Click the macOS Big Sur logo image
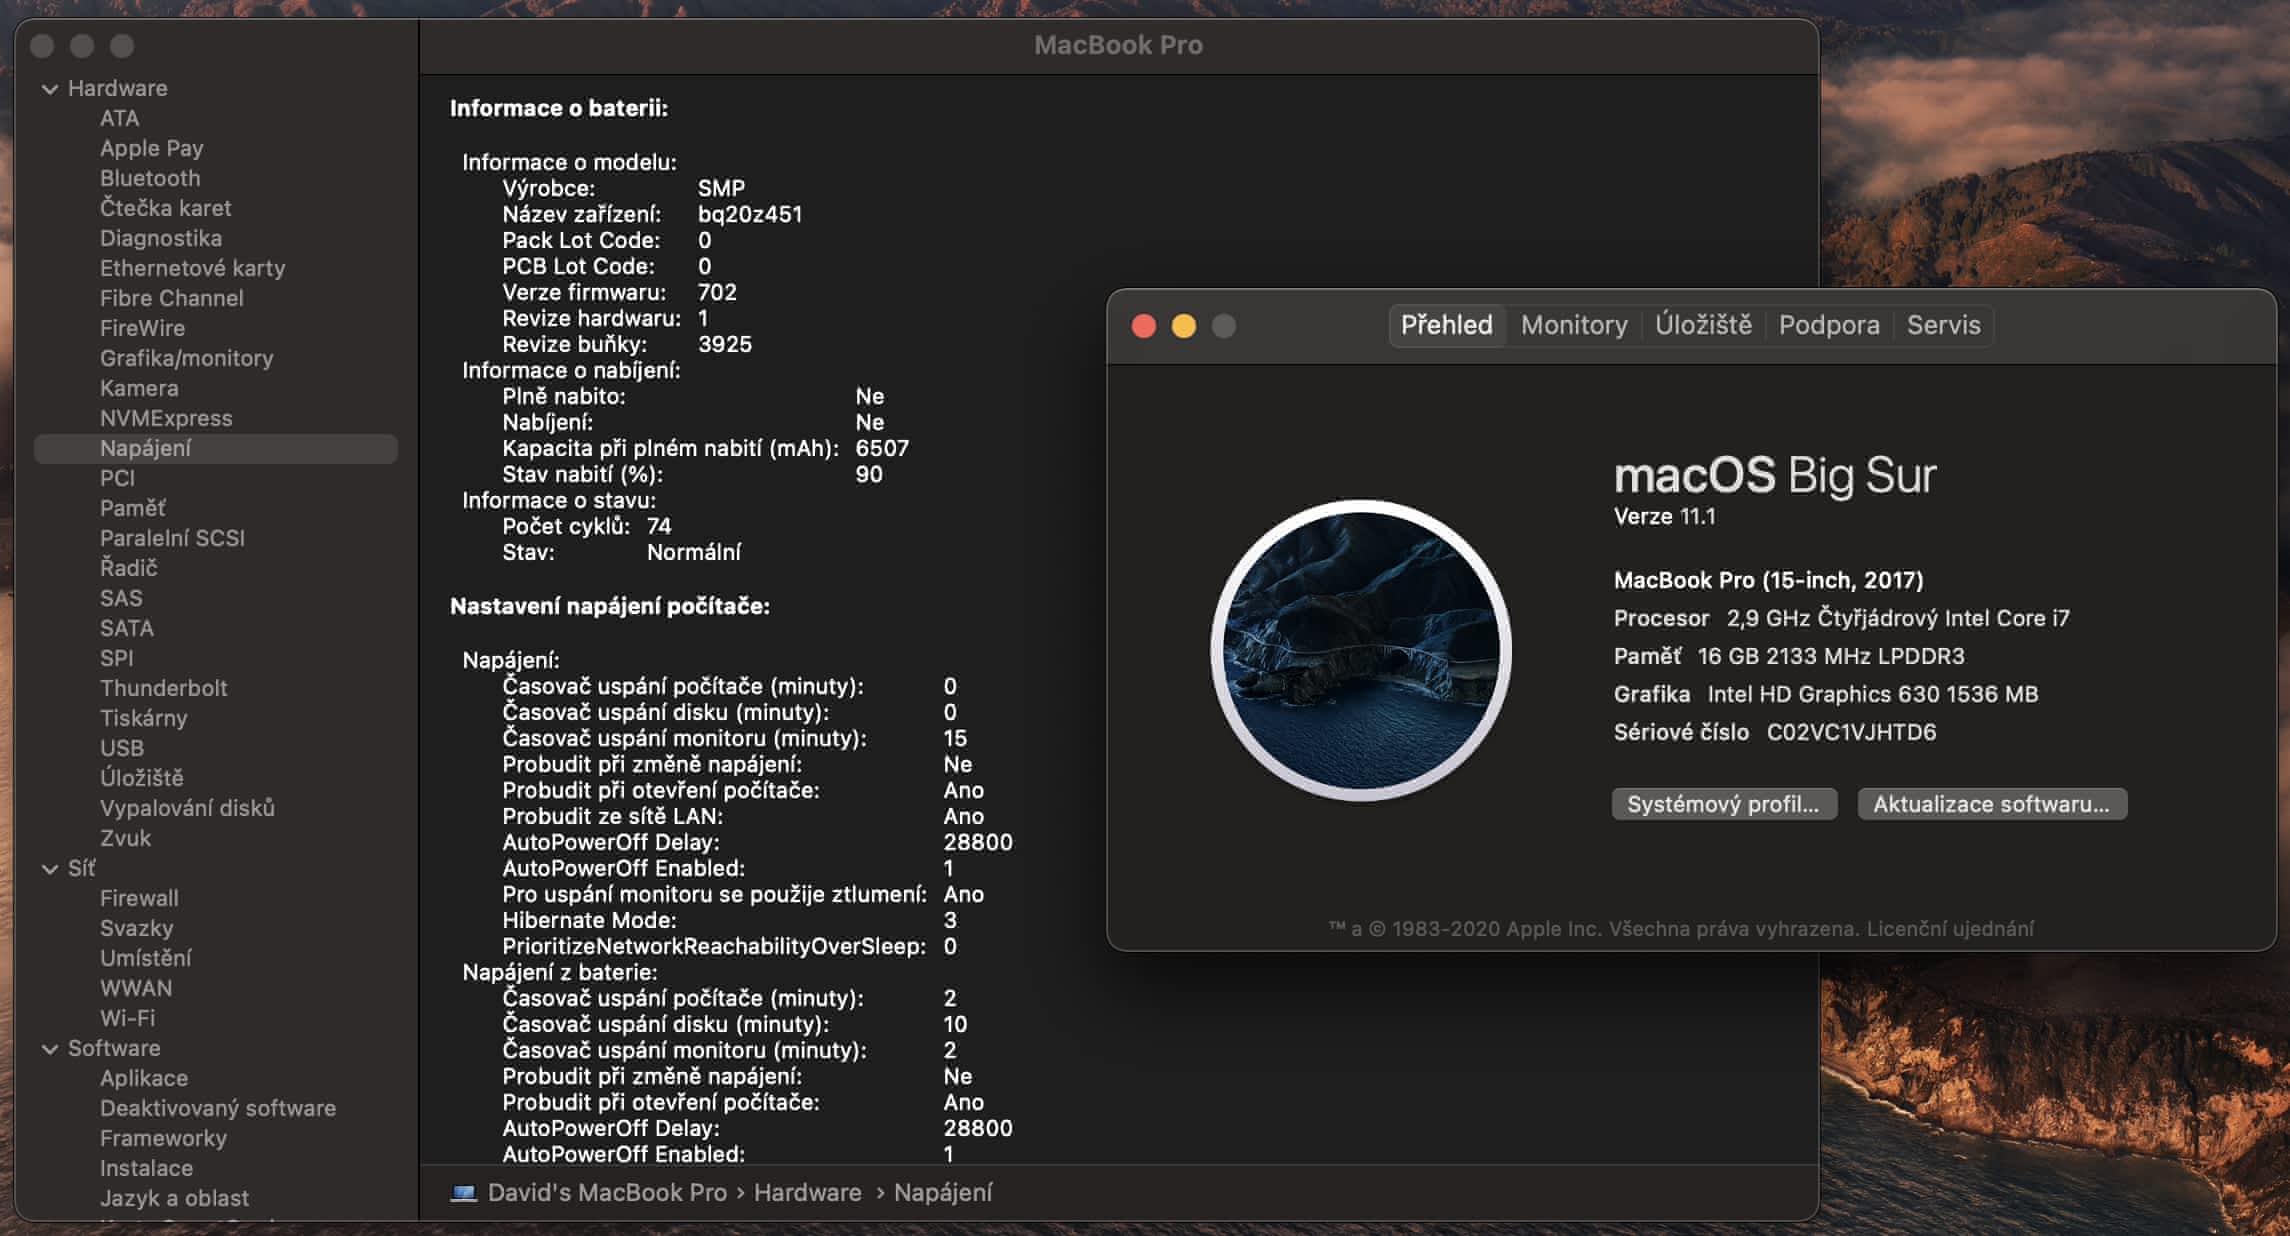The height and width of the screenshot is (1236, 2290). [1360, 651]
